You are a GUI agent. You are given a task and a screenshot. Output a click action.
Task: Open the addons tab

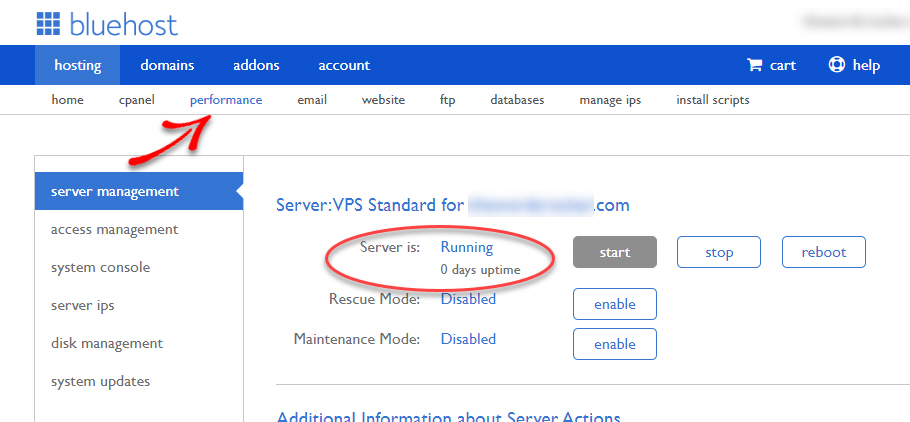pyautogui.click(x=256, y=65)
